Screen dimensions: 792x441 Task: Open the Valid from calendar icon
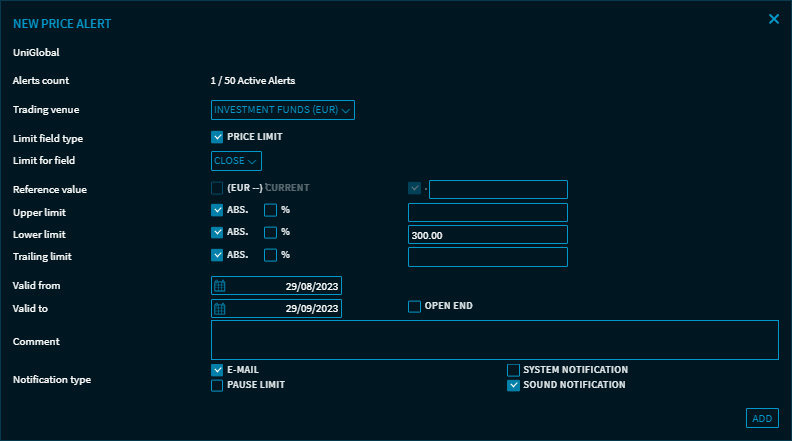[x=220, y=286]
